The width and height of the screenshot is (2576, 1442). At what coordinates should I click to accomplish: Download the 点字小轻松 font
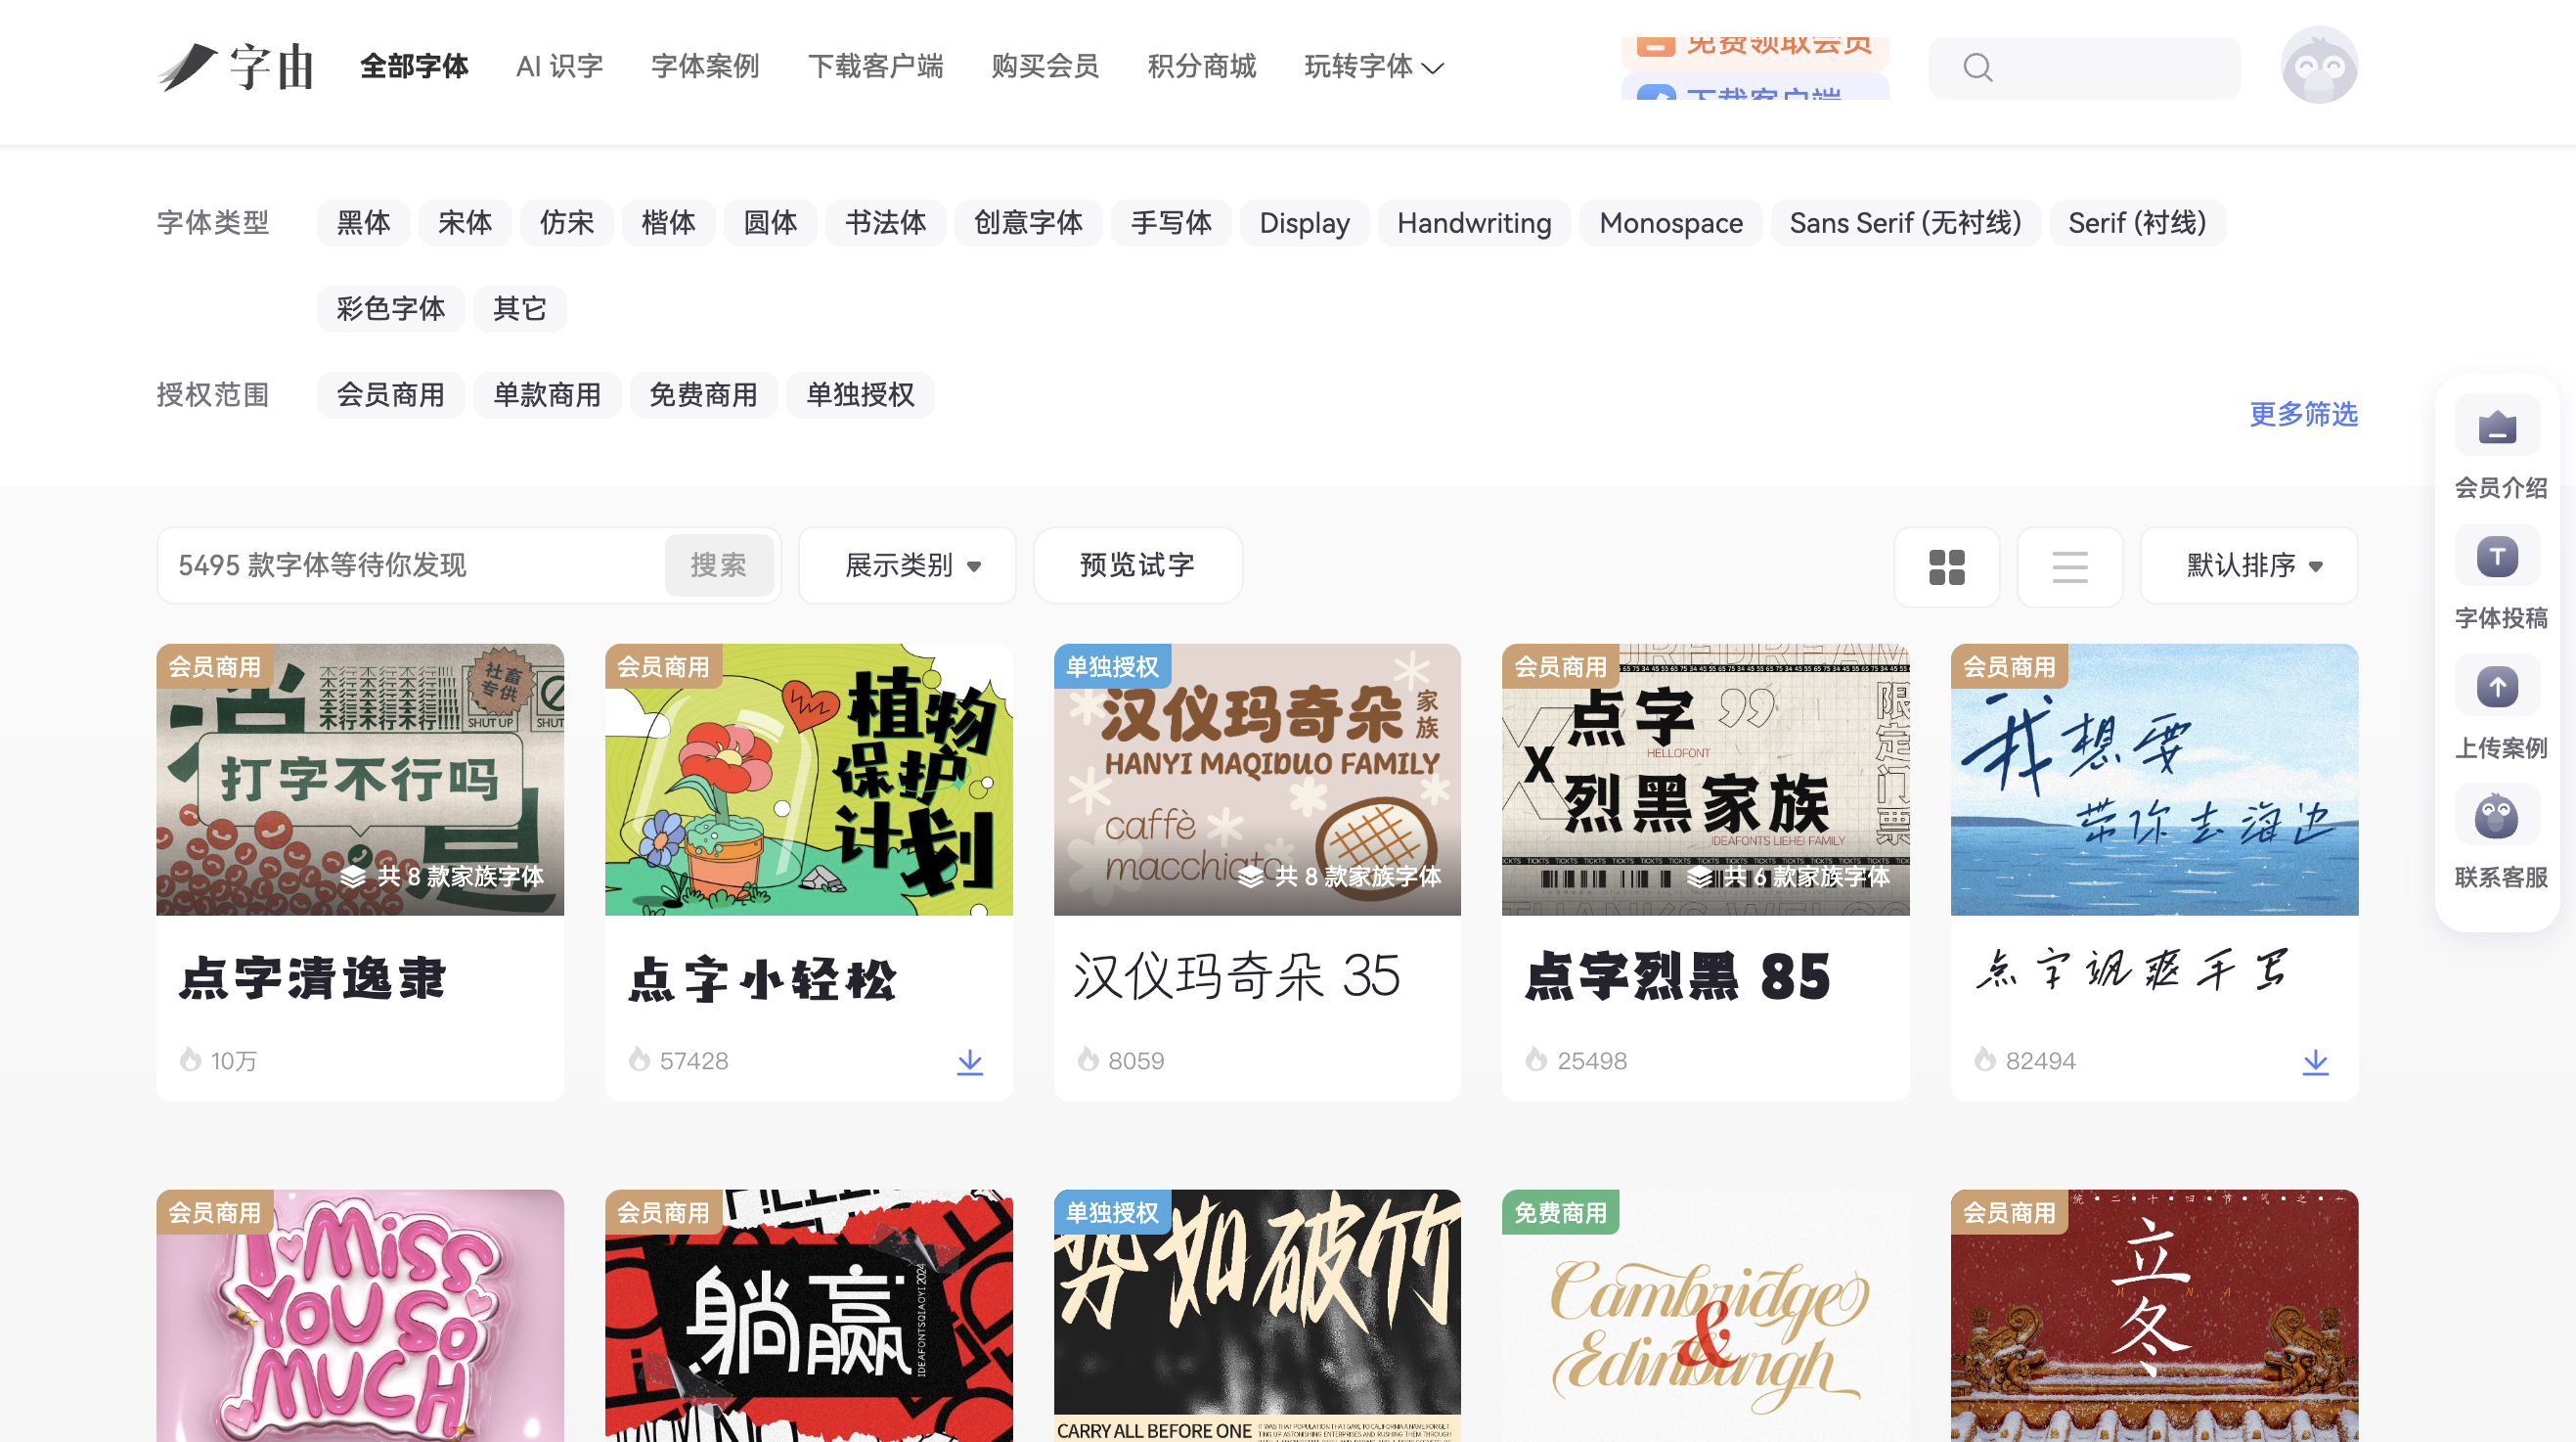tap(969, 1061)
